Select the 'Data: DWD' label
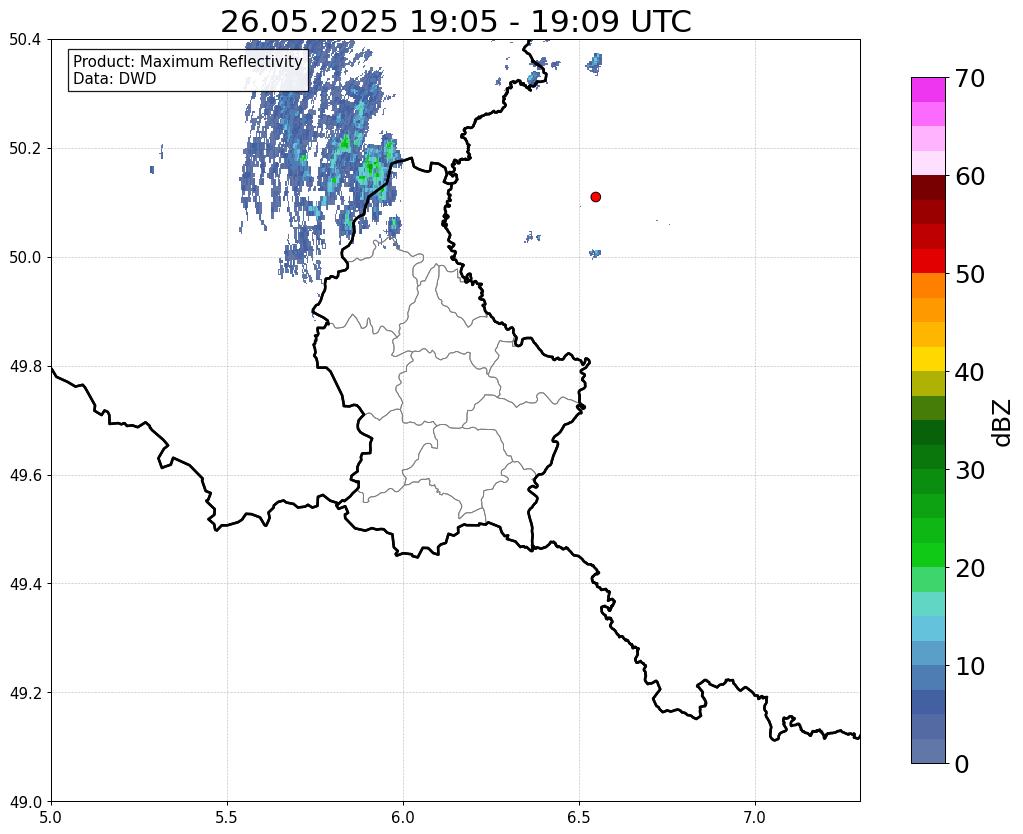The width and height of the screenshot is (1023, 834). tap(115, 78)
